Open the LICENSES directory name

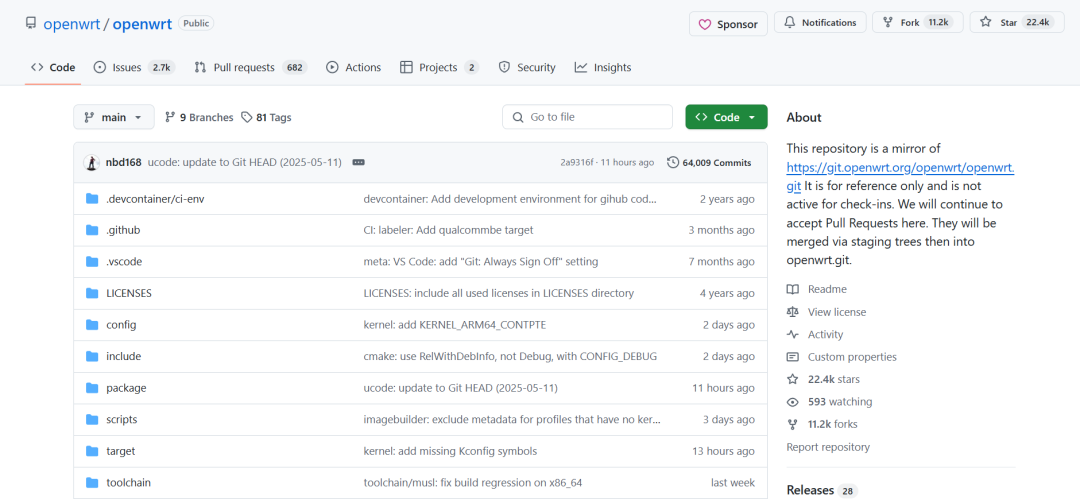point(129,293)
